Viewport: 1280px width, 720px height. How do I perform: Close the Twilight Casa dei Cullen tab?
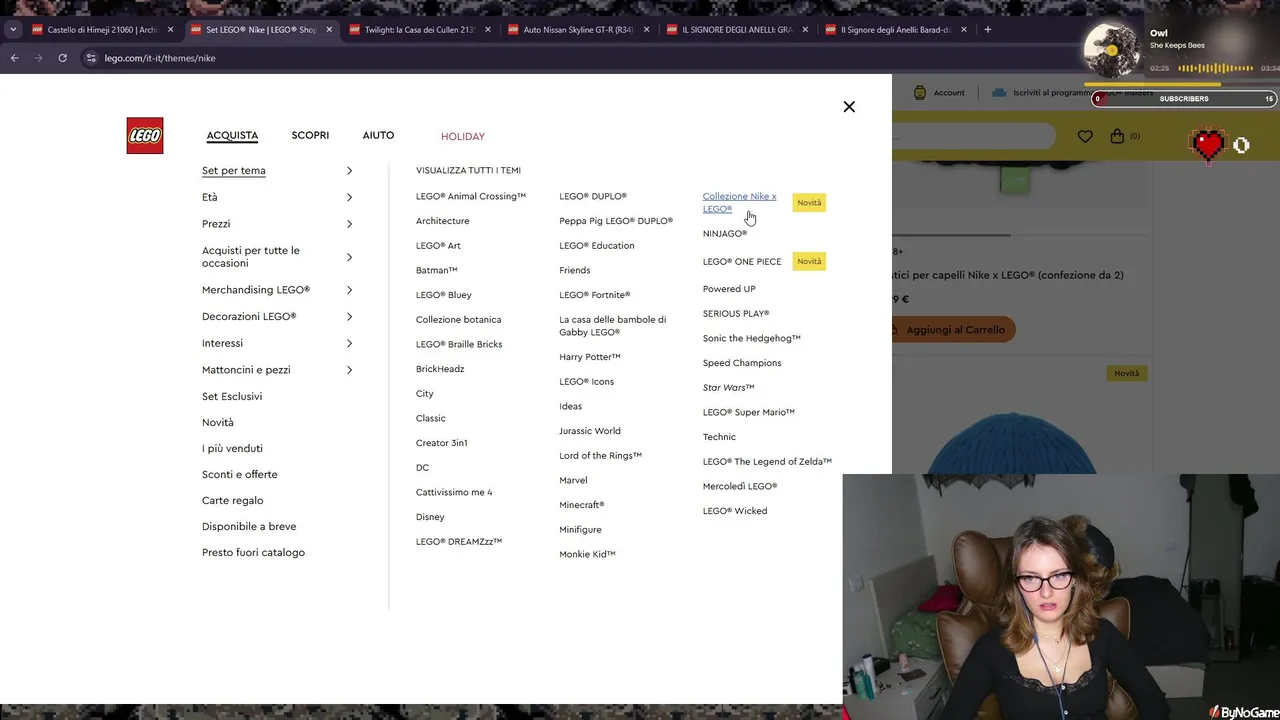(x=488, y=30)
